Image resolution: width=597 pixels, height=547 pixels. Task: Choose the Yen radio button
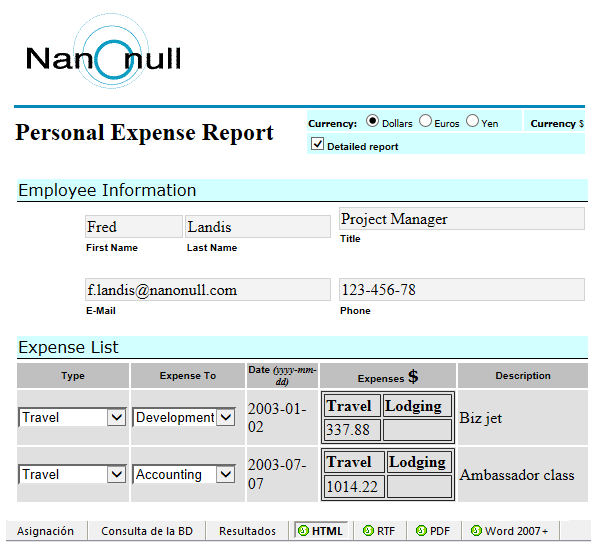(x=472, y=121)
